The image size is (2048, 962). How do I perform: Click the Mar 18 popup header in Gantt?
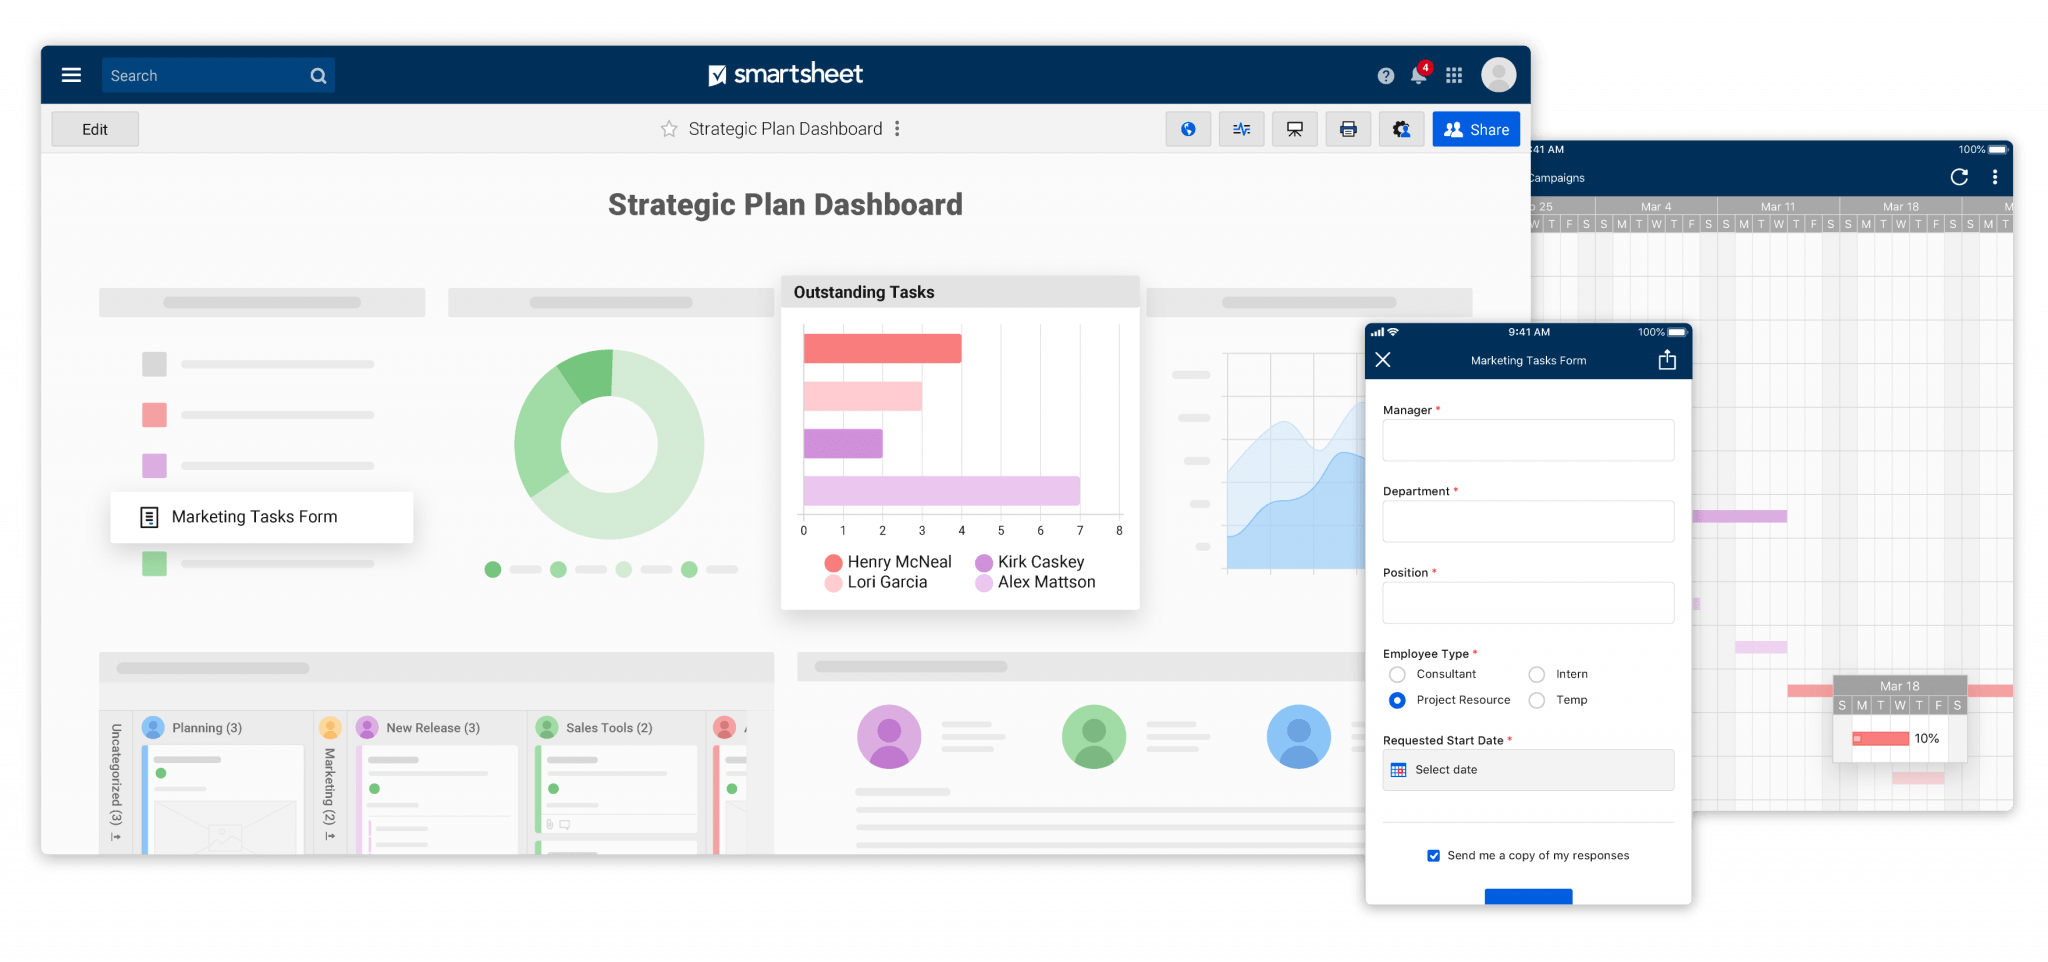(1899, 686)
